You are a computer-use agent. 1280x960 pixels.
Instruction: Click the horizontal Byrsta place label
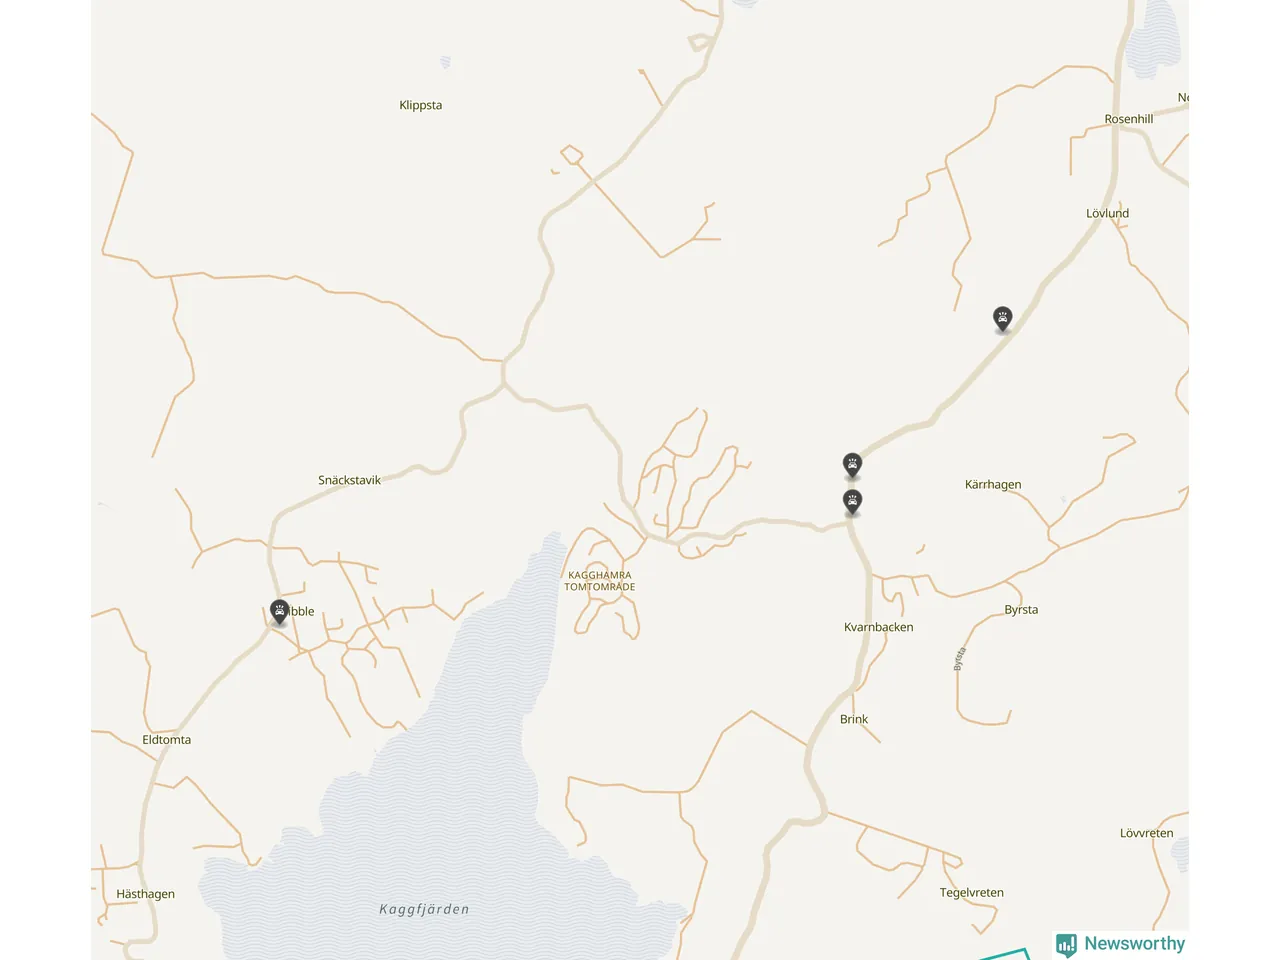[1021, 610]
